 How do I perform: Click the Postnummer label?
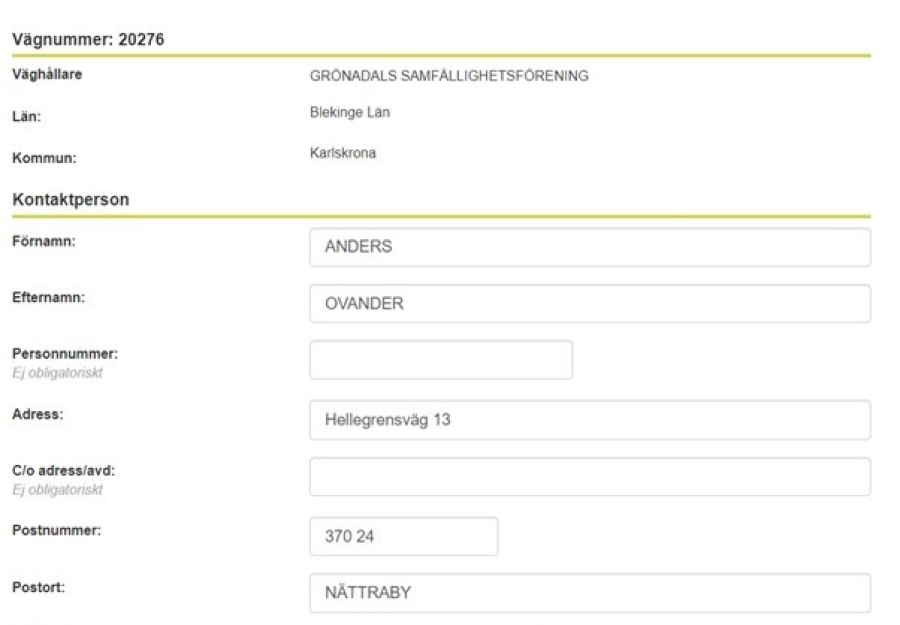pos(56,530)
